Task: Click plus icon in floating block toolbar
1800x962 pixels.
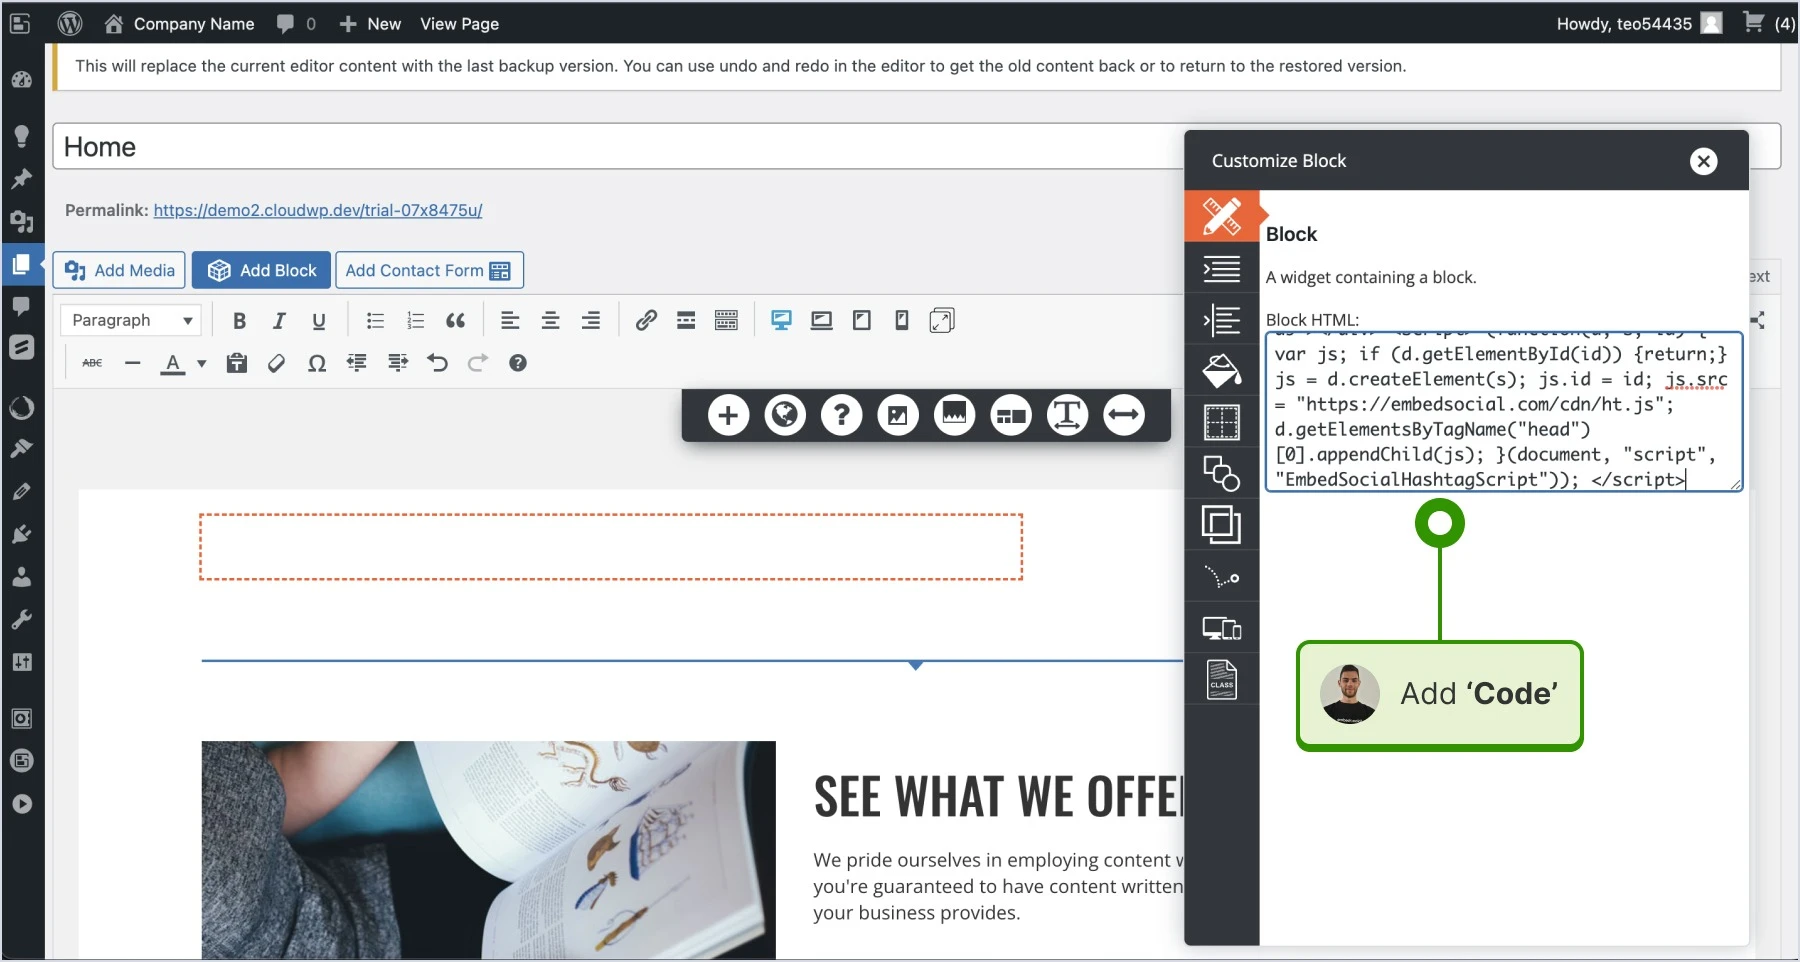Action: tap(729, 415)
